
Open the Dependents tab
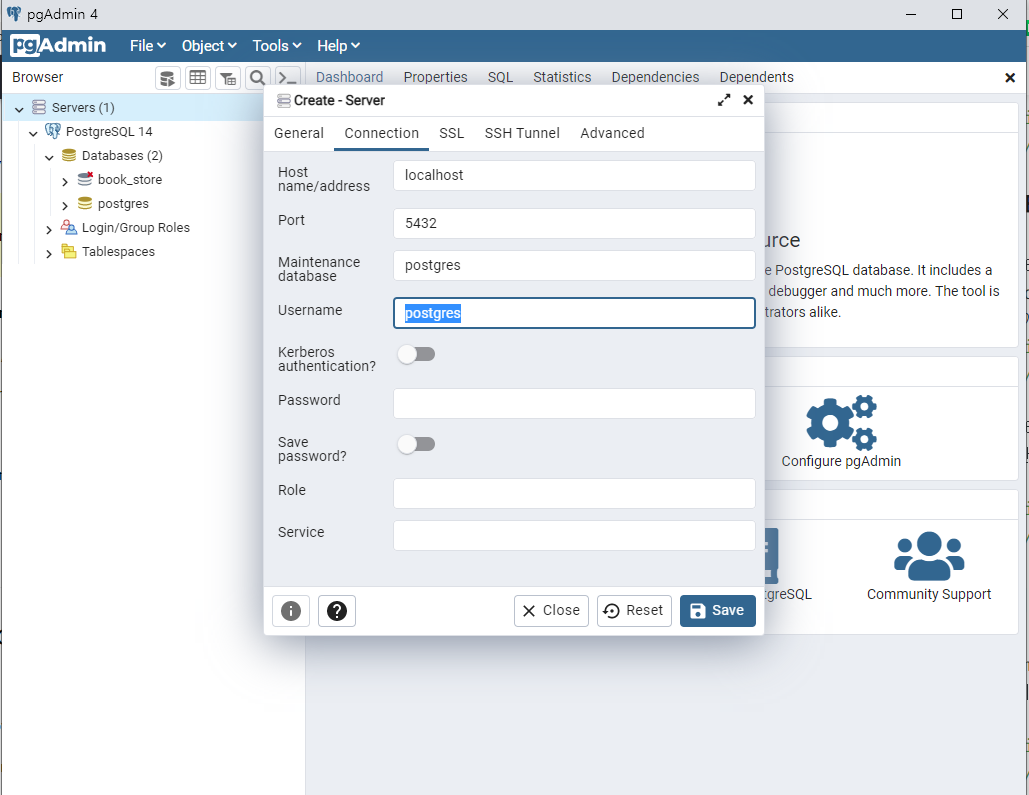(x=756, y=77)
